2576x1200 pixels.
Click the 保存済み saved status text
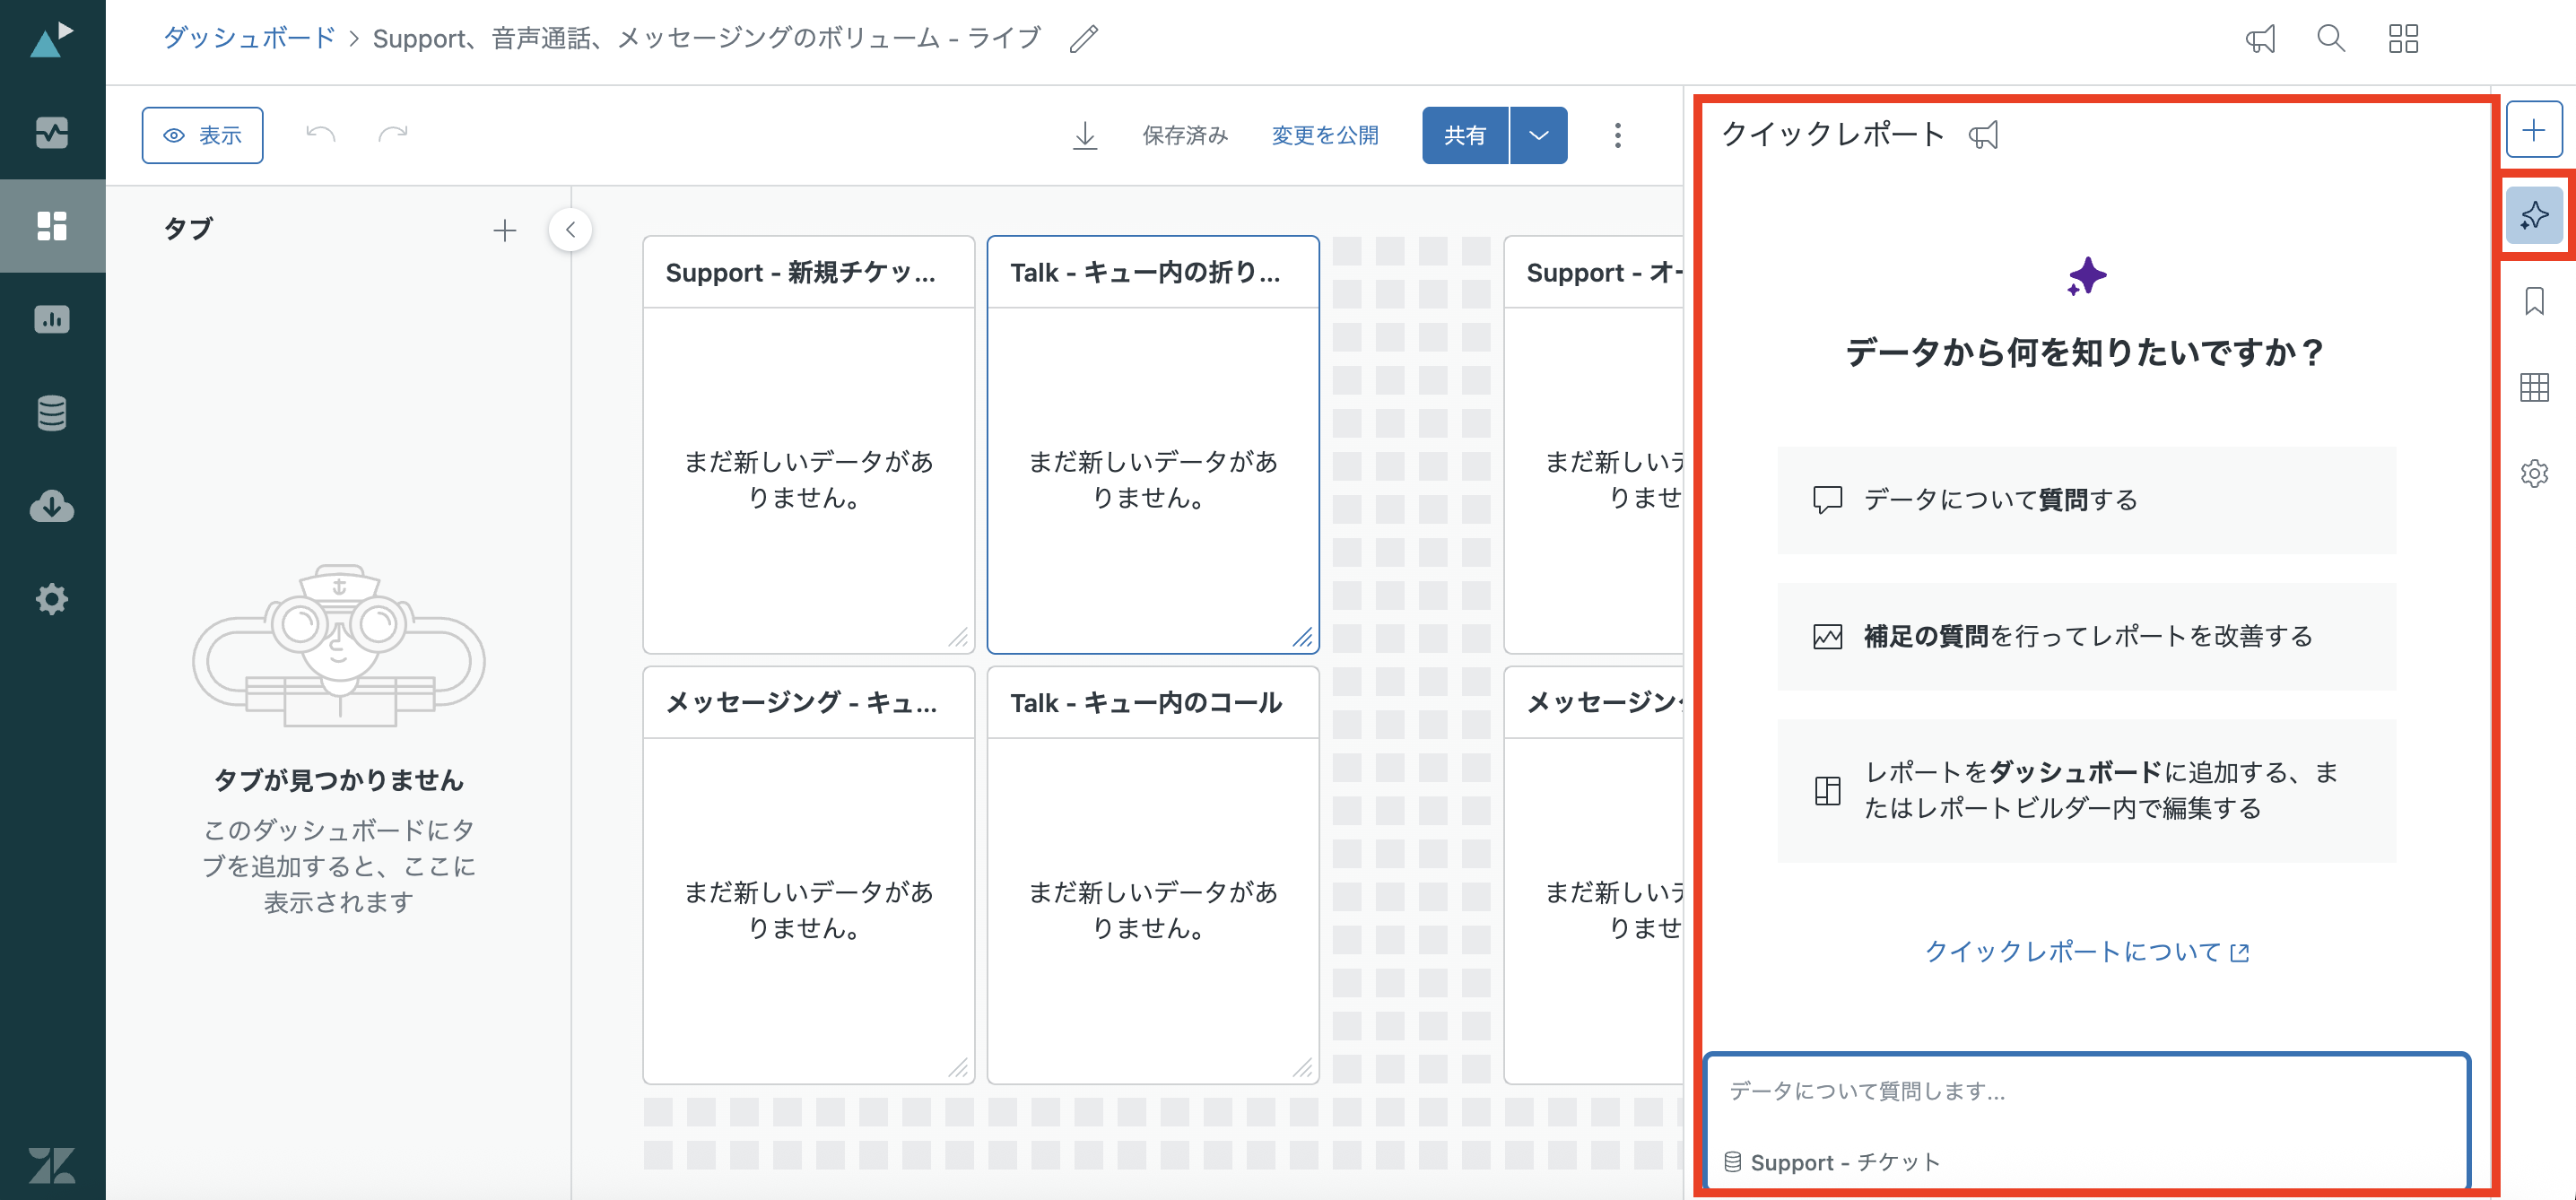1185,135
